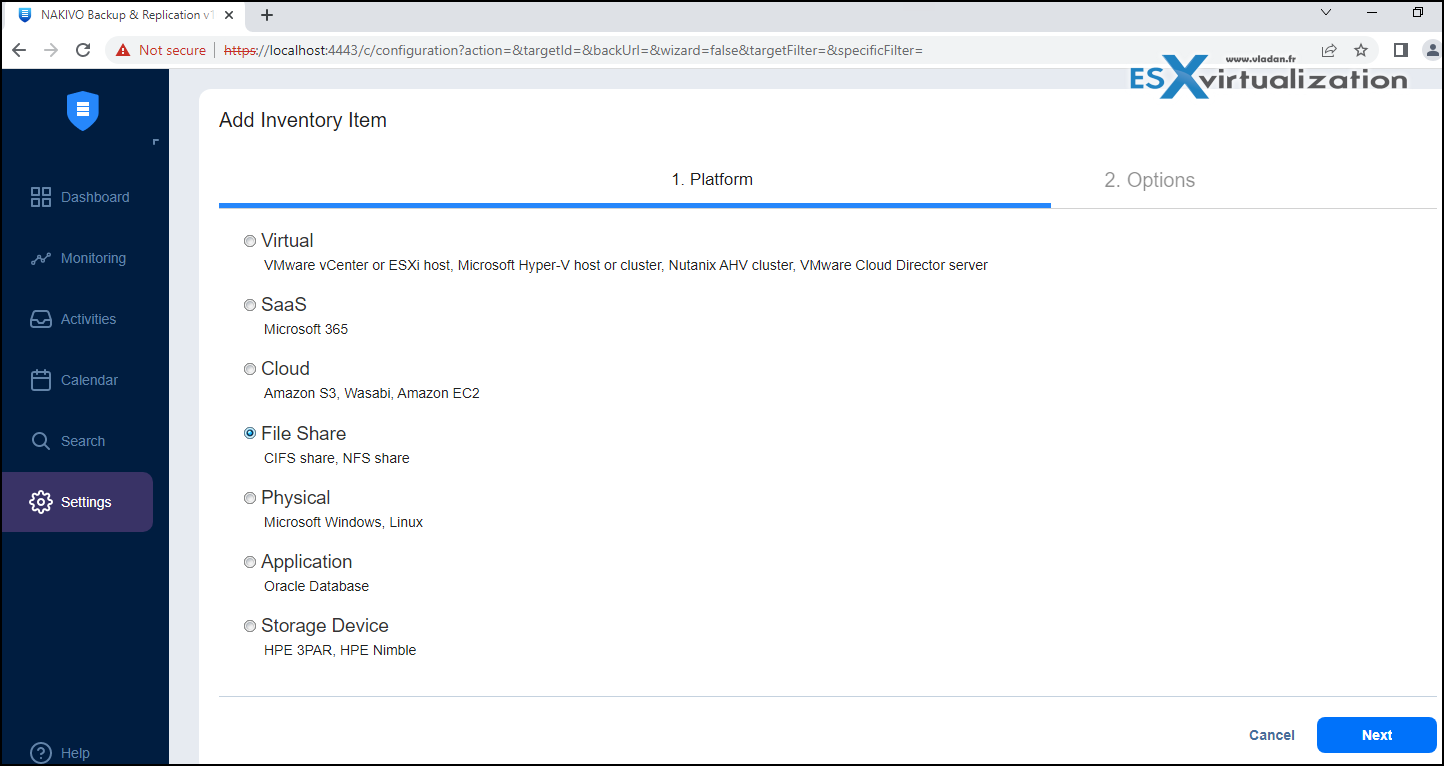Viewport: 1444px width, 766px height.
Task: Click the 'HPE 3PAR, HPE Nimble' text
Action: pos(340,650)
